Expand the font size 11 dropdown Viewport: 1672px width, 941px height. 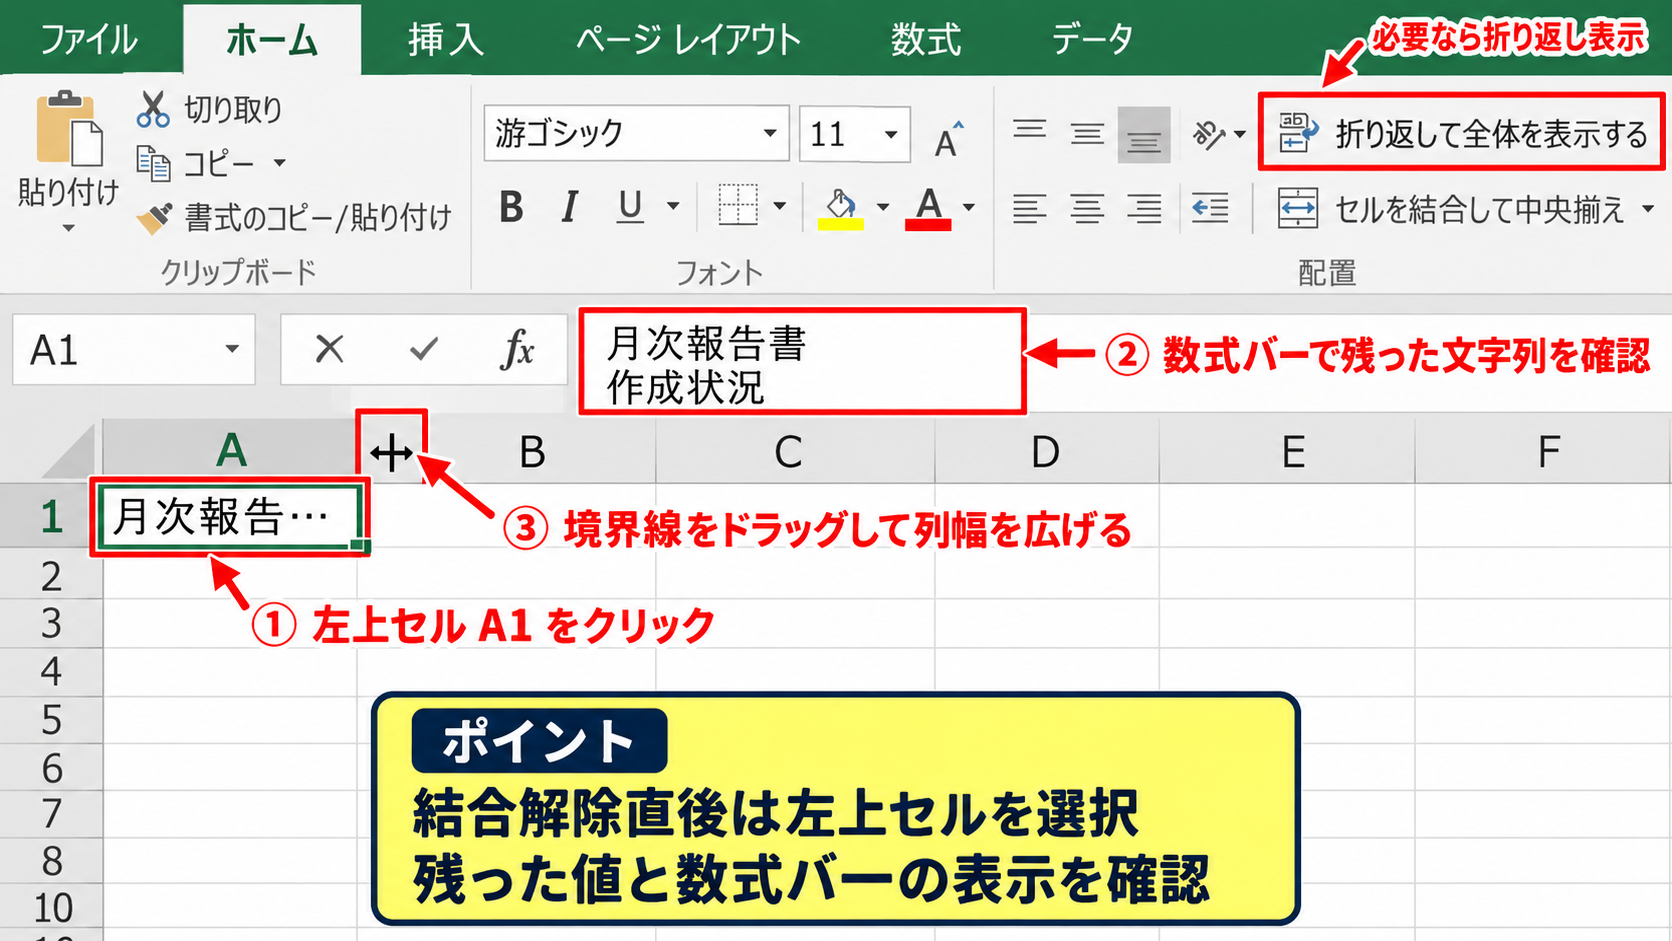point(890,133)
